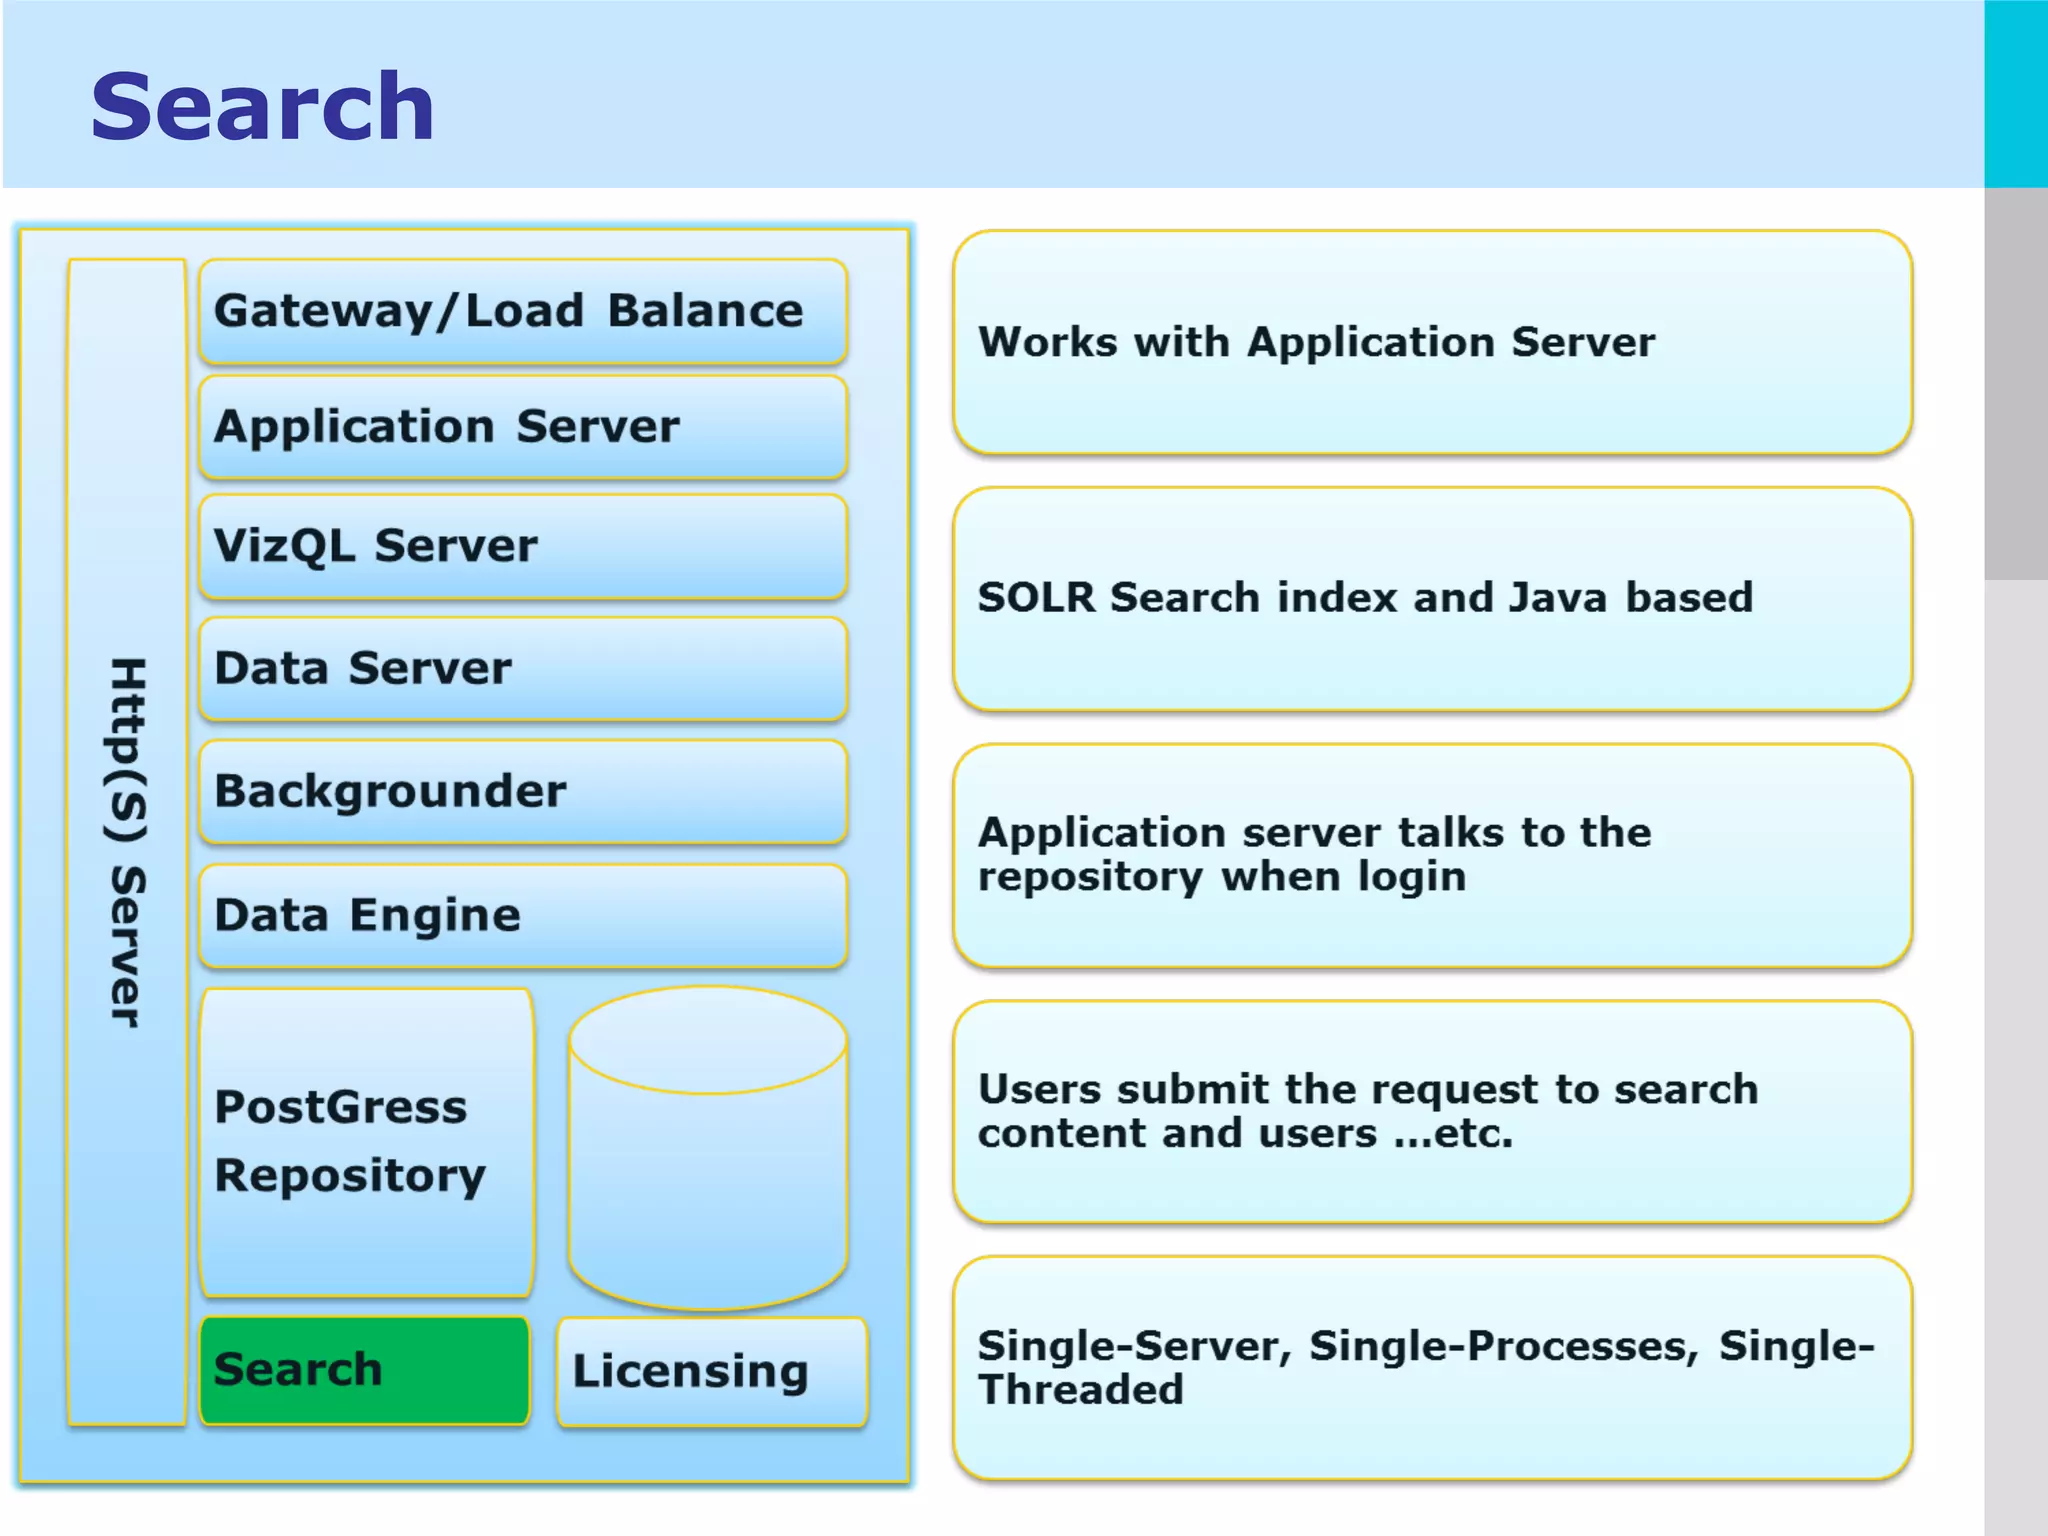Select the Data Server box
The height and width of the screenshot is (1536, 2048).
click(x=523, y=668)
